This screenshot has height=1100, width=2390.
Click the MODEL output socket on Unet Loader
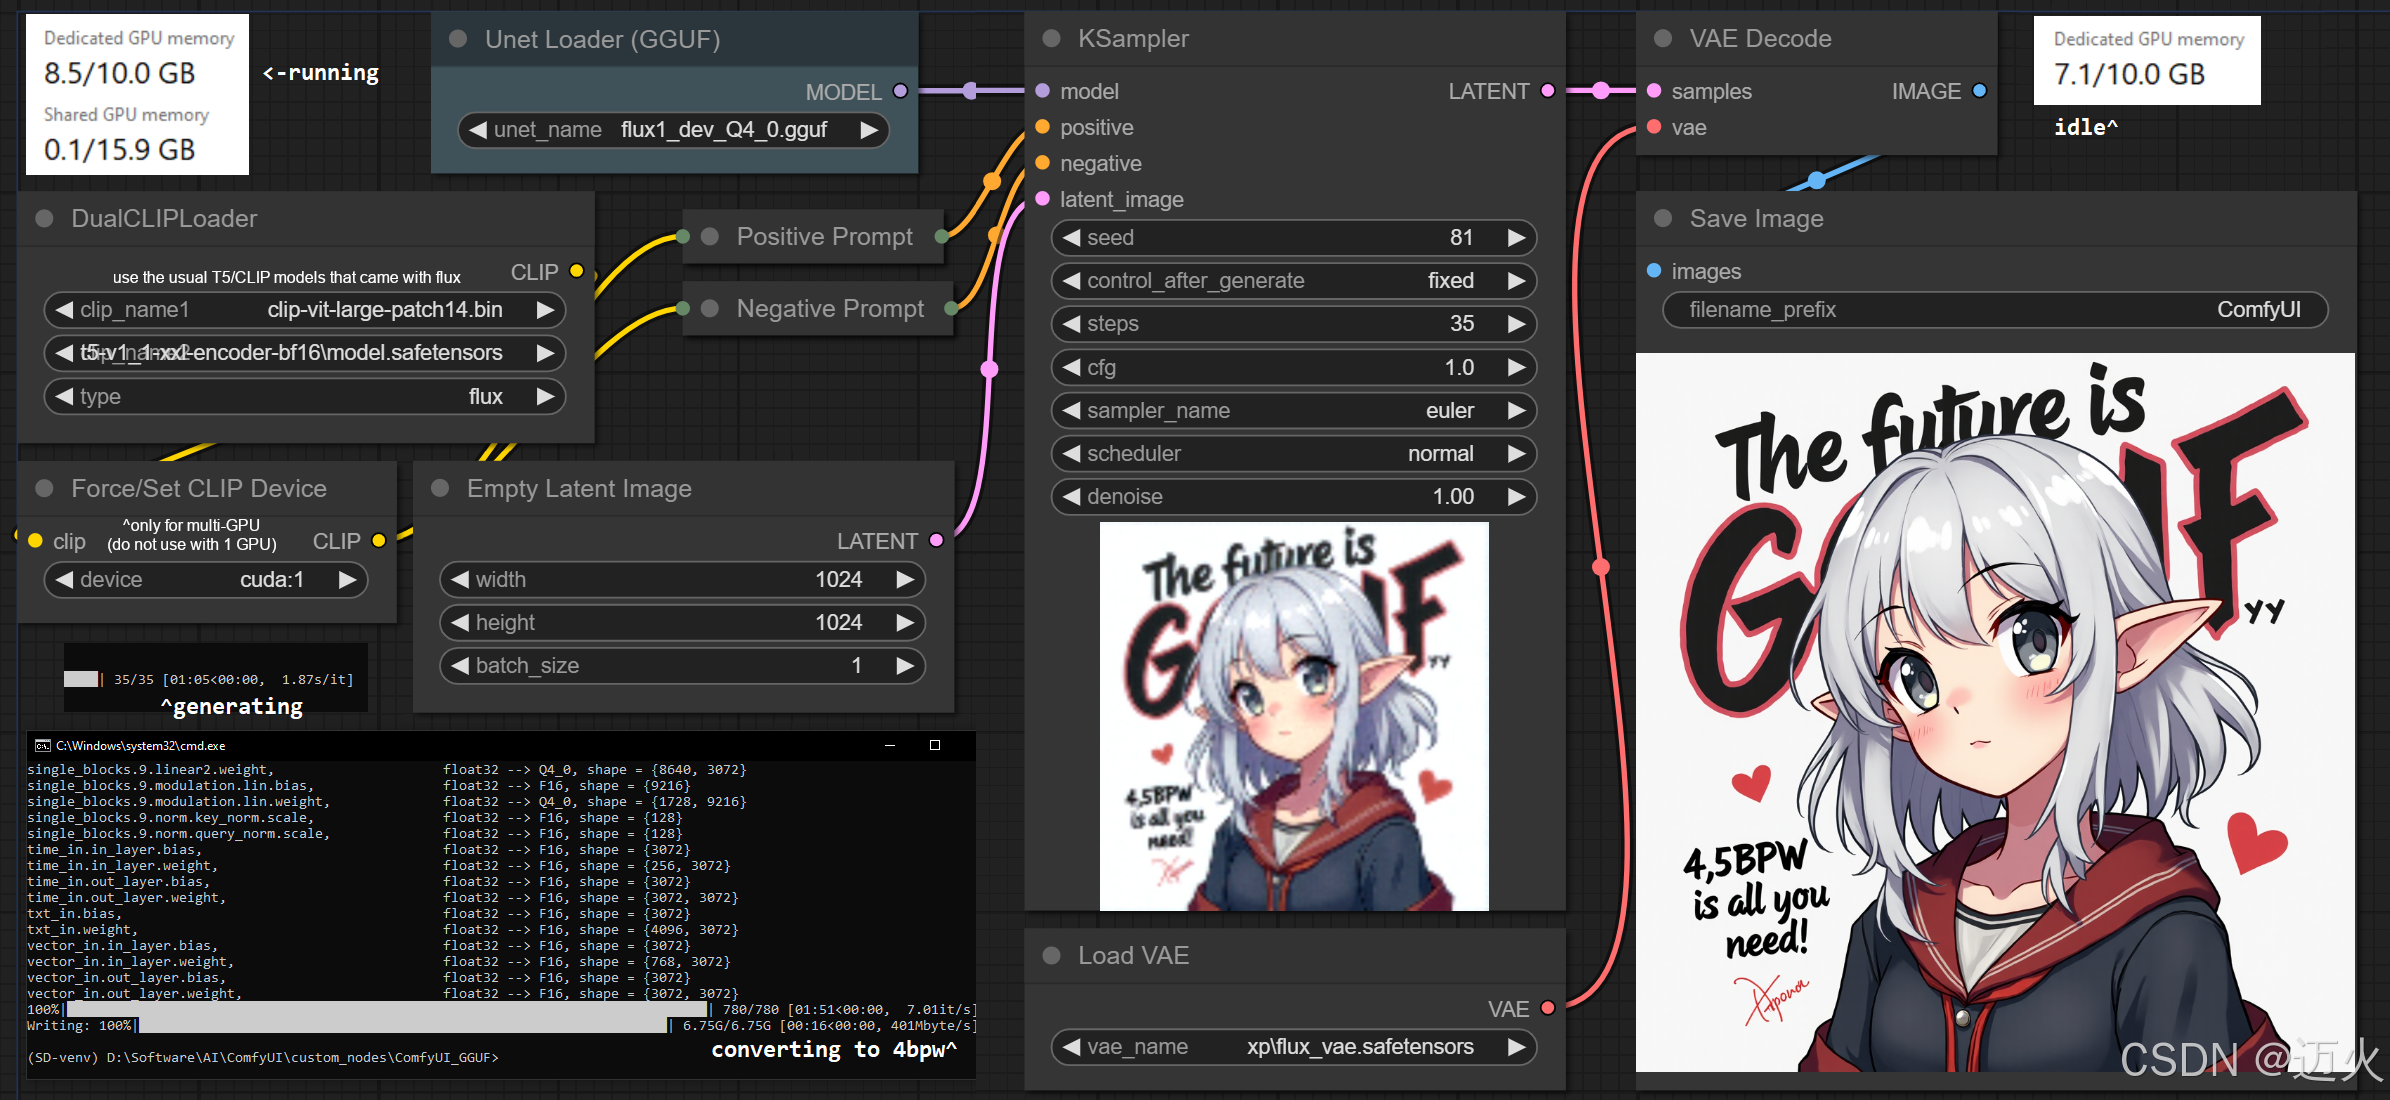pos(900,91)
